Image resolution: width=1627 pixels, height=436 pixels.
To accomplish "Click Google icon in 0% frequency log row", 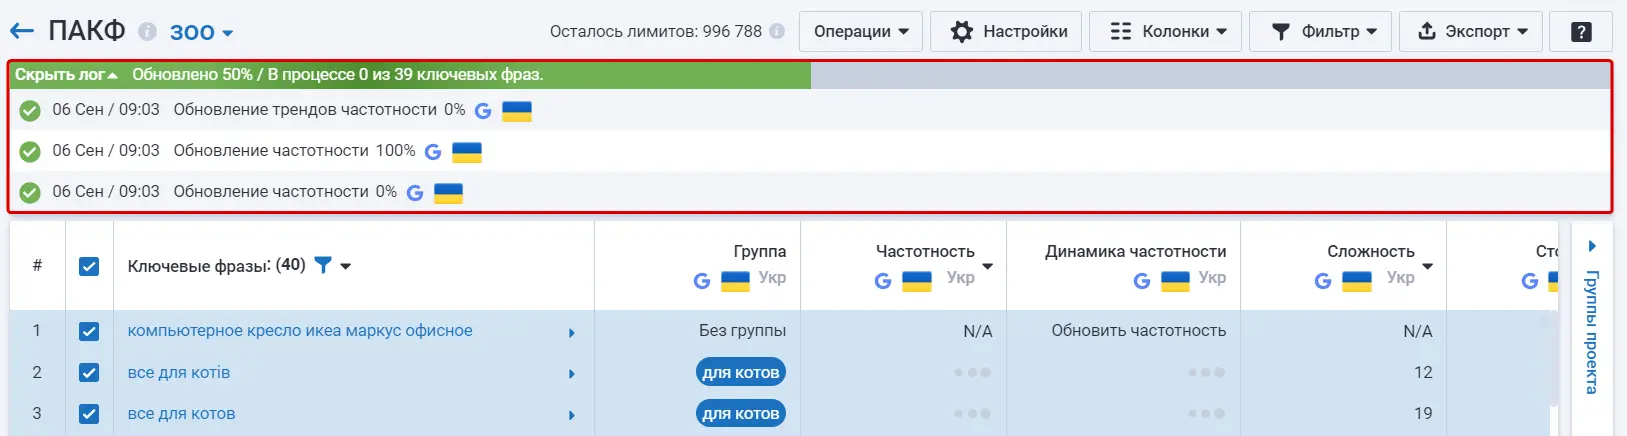I will point(415,193).
